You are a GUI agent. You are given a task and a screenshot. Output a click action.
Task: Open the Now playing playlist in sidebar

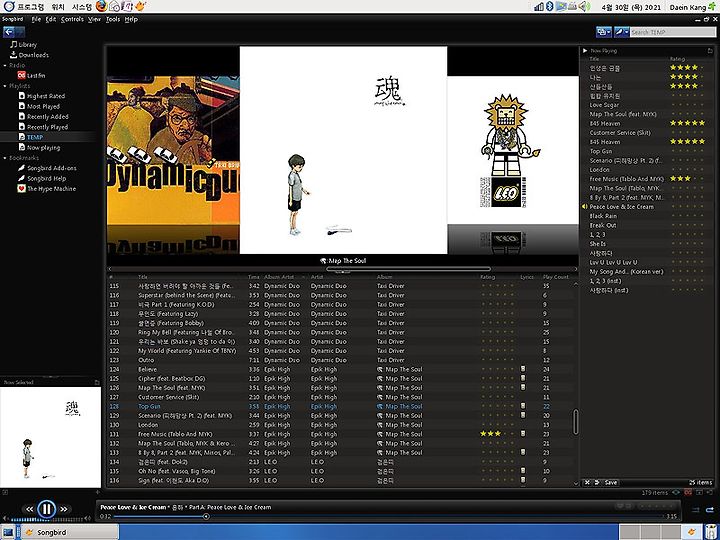tap(39, 147)
